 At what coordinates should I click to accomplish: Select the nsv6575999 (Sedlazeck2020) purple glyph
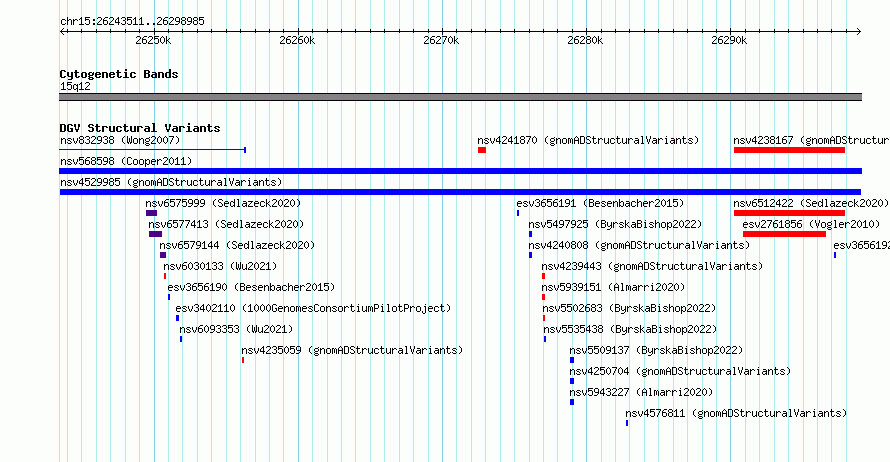tap(151, 213)
